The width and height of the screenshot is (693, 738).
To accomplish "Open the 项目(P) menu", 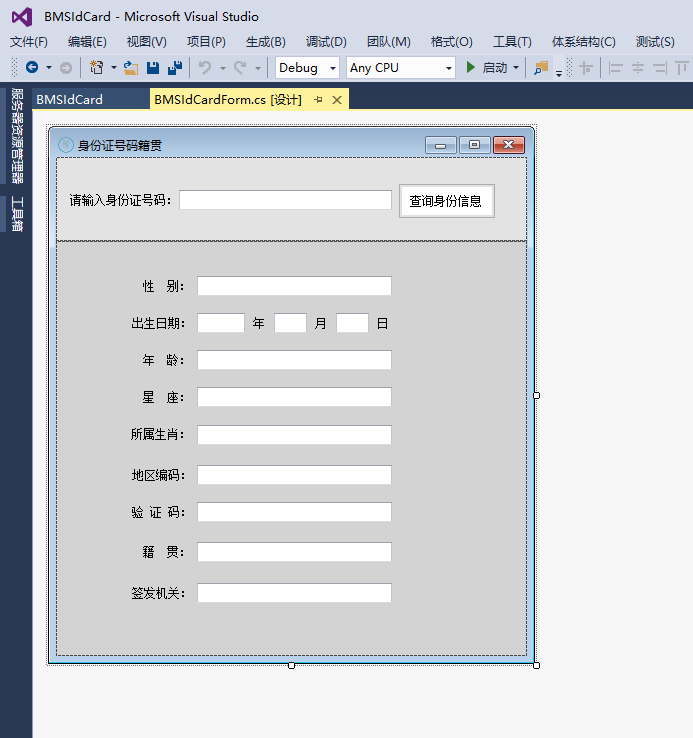I will point(206,42).
